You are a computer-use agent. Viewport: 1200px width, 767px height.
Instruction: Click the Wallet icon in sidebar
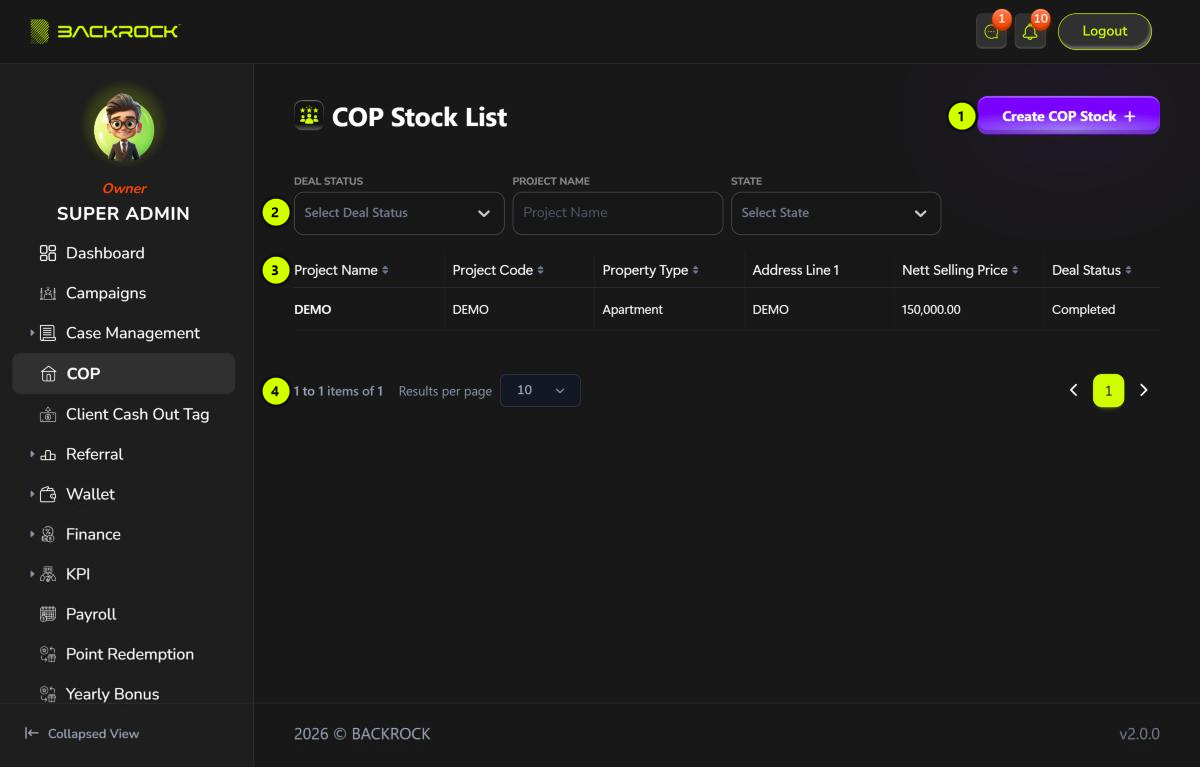point(48,494)
